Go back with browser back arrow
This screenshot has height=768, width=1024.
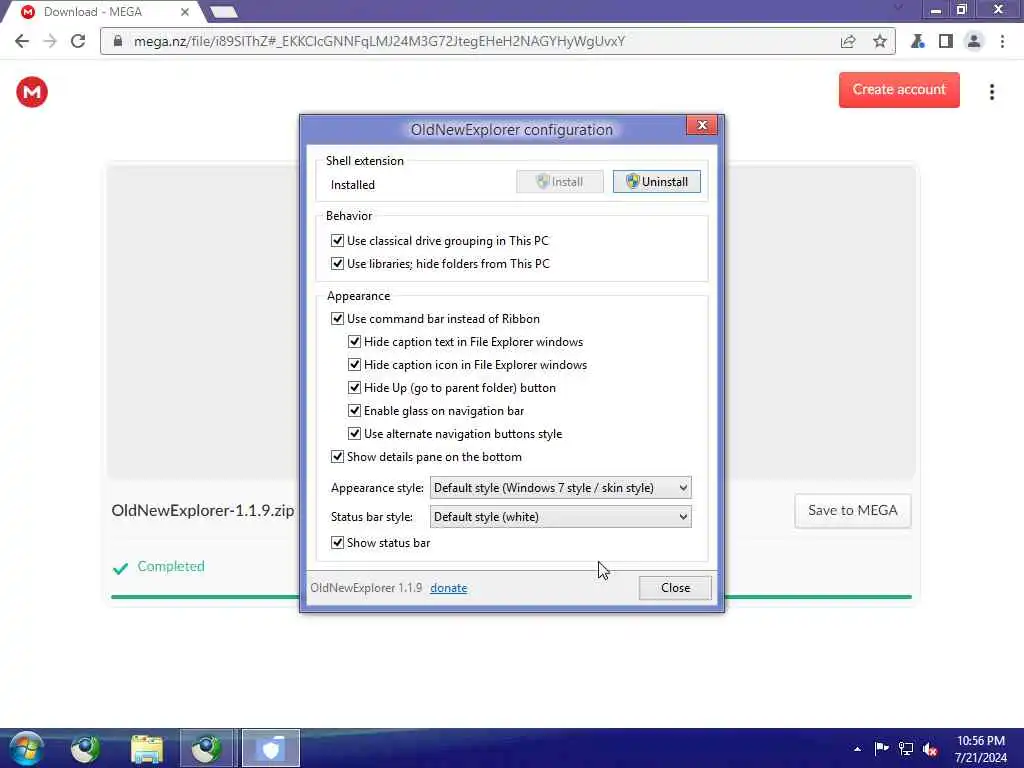22,41
